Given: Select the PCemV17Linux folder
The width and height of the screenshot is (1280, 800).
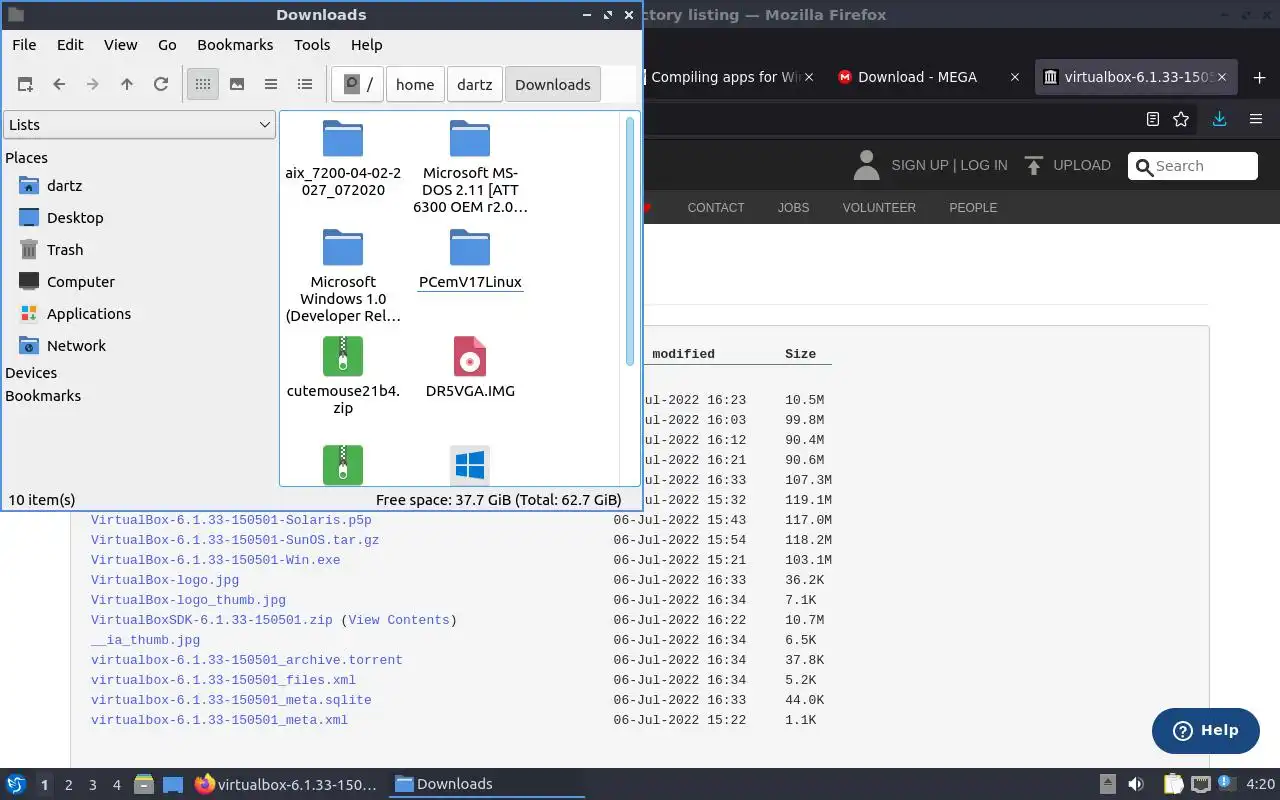Looking at the screenshot, I should point(470,259).
